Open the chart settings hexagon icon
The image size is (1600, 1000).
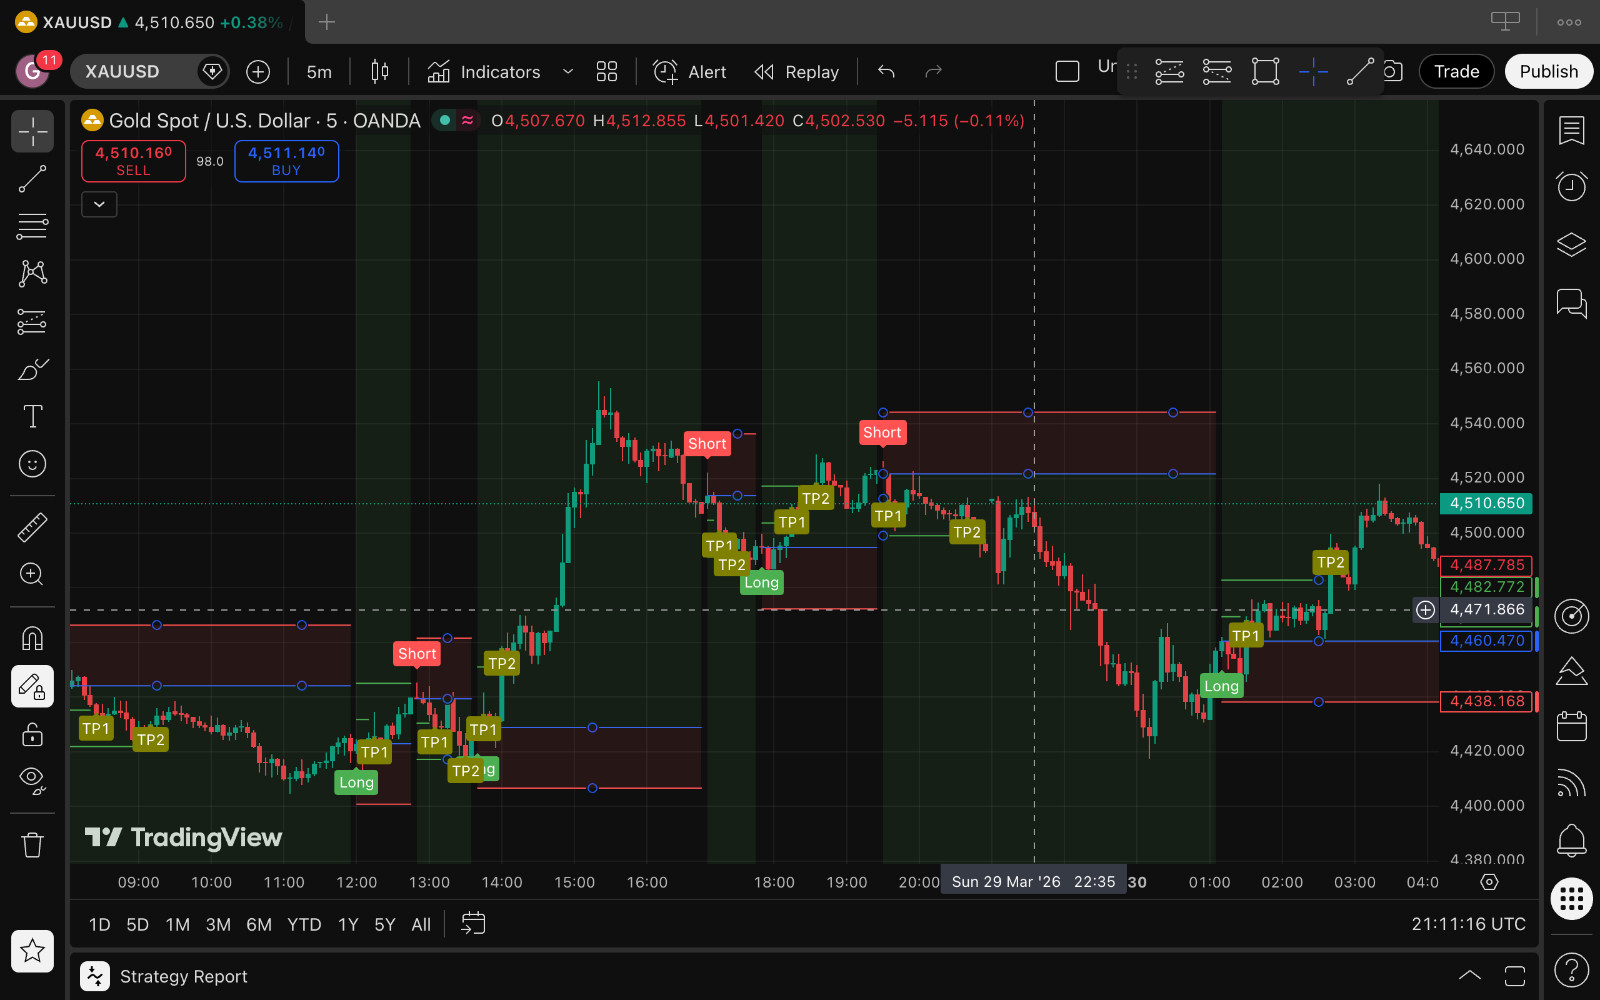tap(1489, 882)
